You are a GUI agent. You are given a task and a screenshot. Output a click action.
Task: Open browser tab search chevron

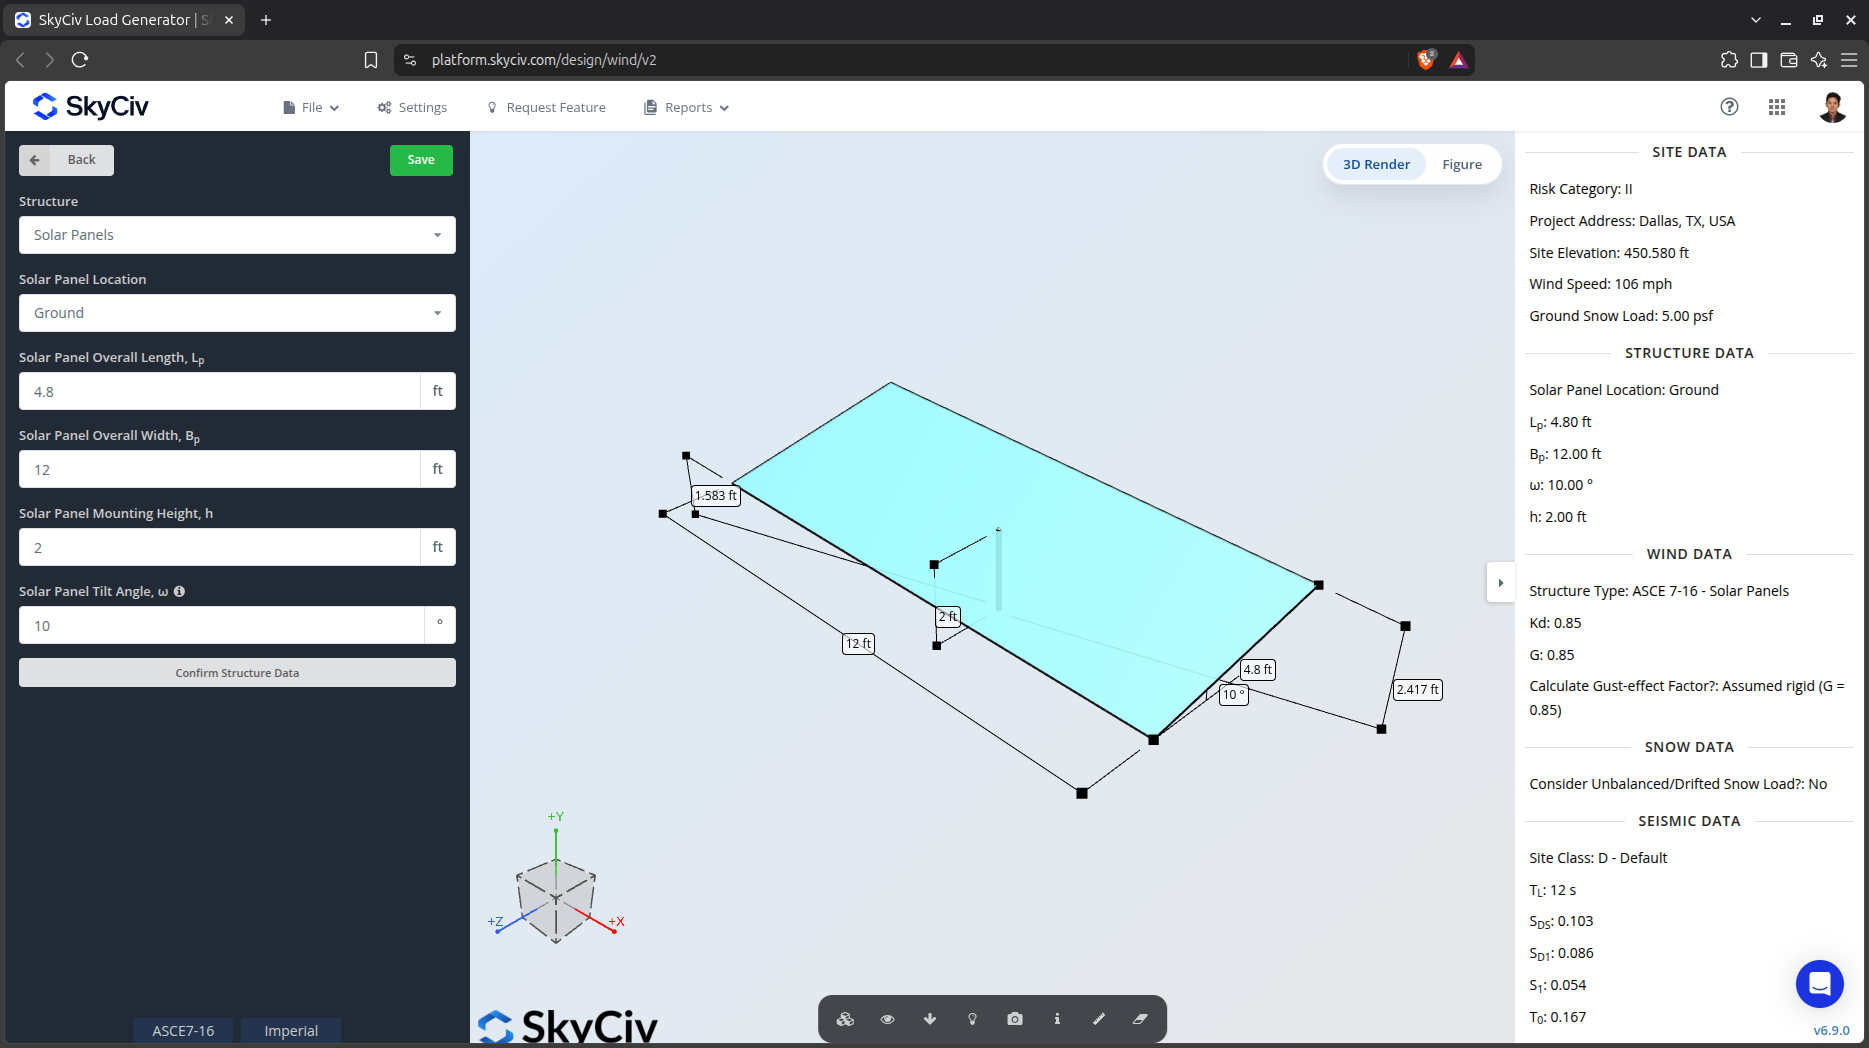coord(1756,20)
